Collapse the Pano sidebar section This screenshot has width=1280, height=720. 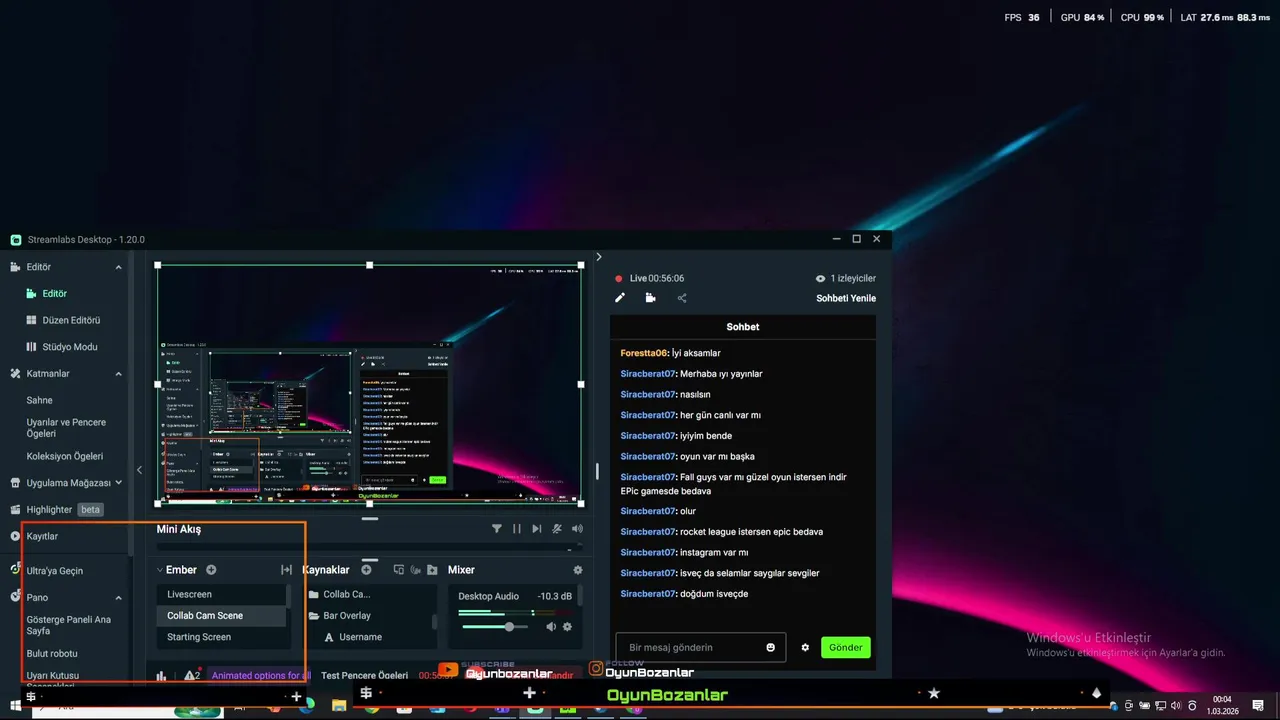[x=118, y=598]
